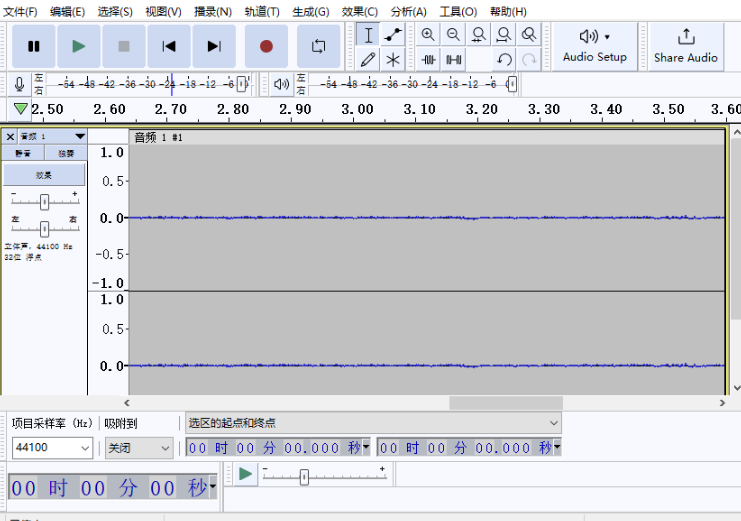Open the 效果(C) menu
The height and width of the screenshot is (521, 741).
coord(360,11)
